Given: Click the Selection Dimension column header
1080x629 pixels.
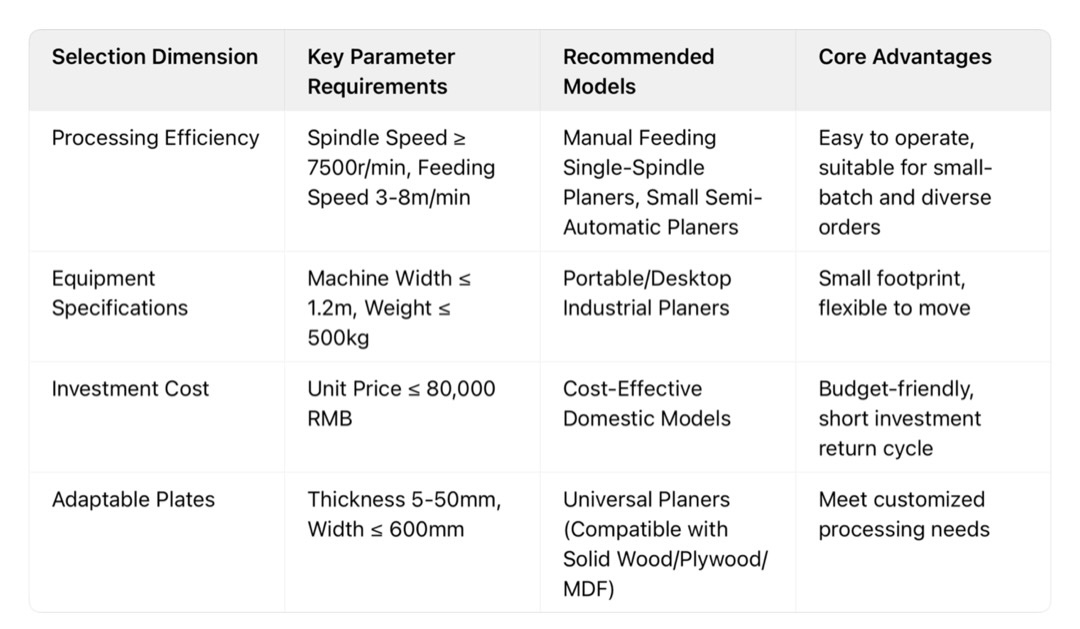Looking at the screenshot, I should tap(155, 57).
